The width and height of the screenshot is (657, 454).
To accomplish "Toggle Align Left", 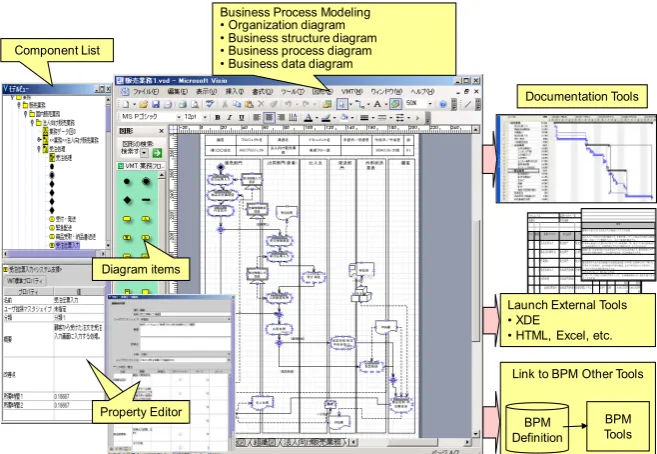I will tap(257, 118).
